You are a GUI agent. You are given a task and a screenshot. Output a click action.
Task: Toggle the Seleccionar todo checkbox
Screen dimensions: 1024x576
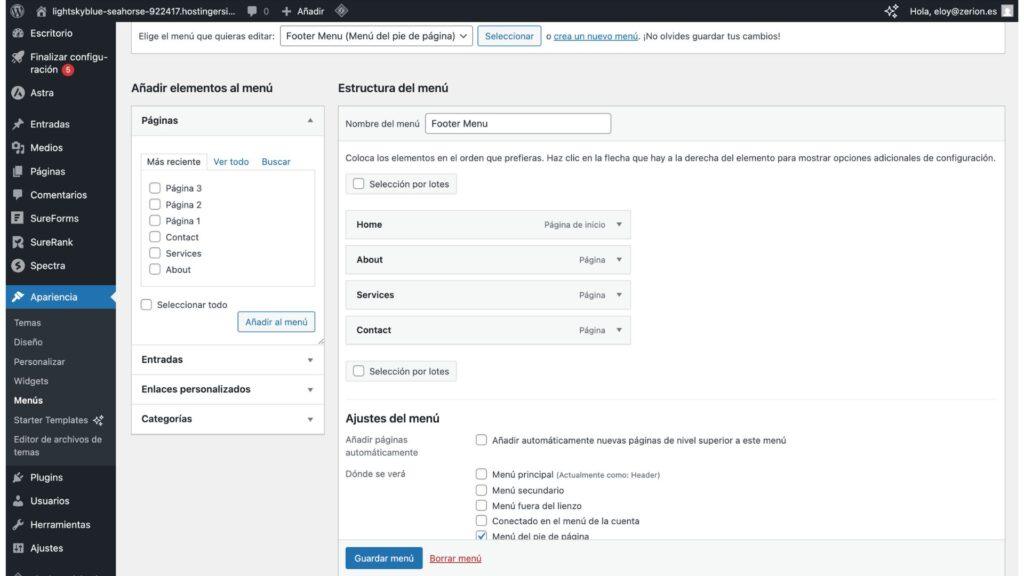click(x=147, y=305)
